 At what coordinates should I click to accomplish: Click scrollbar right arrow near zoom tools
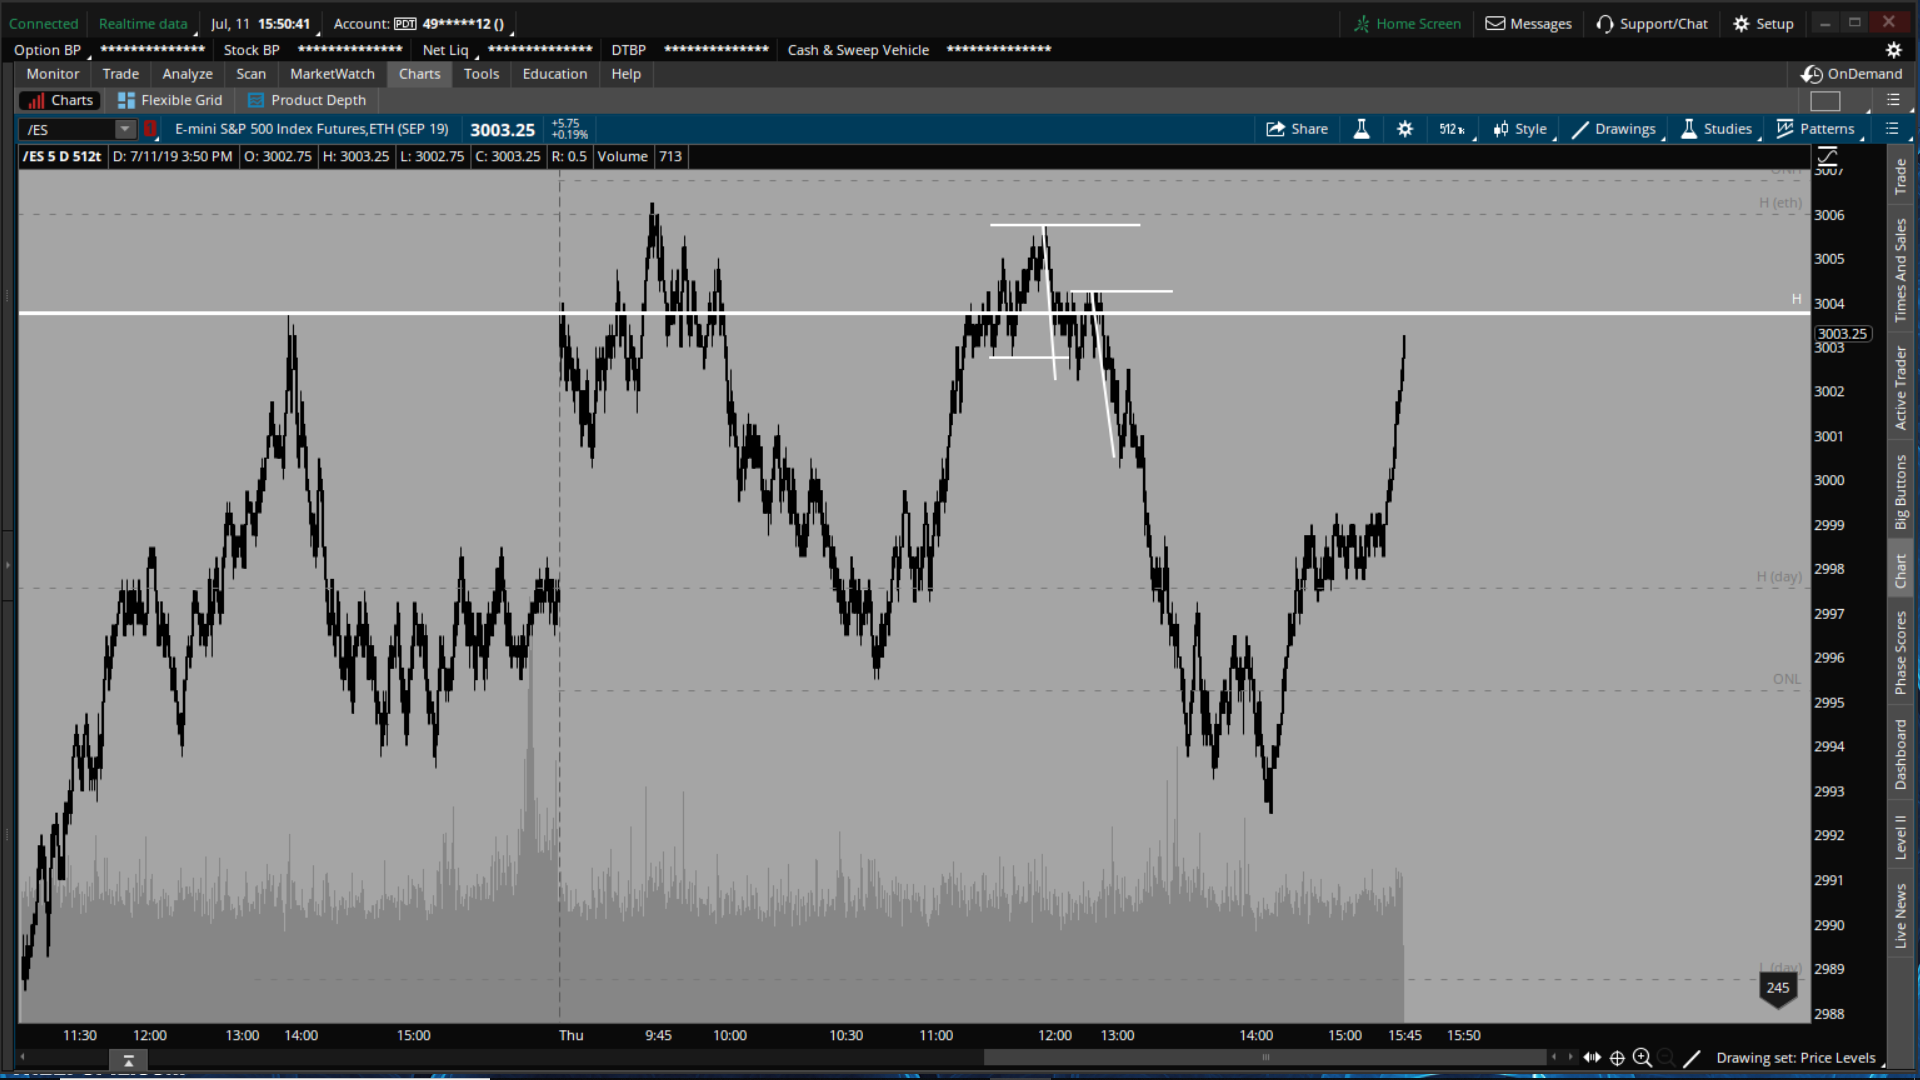1571,1057
